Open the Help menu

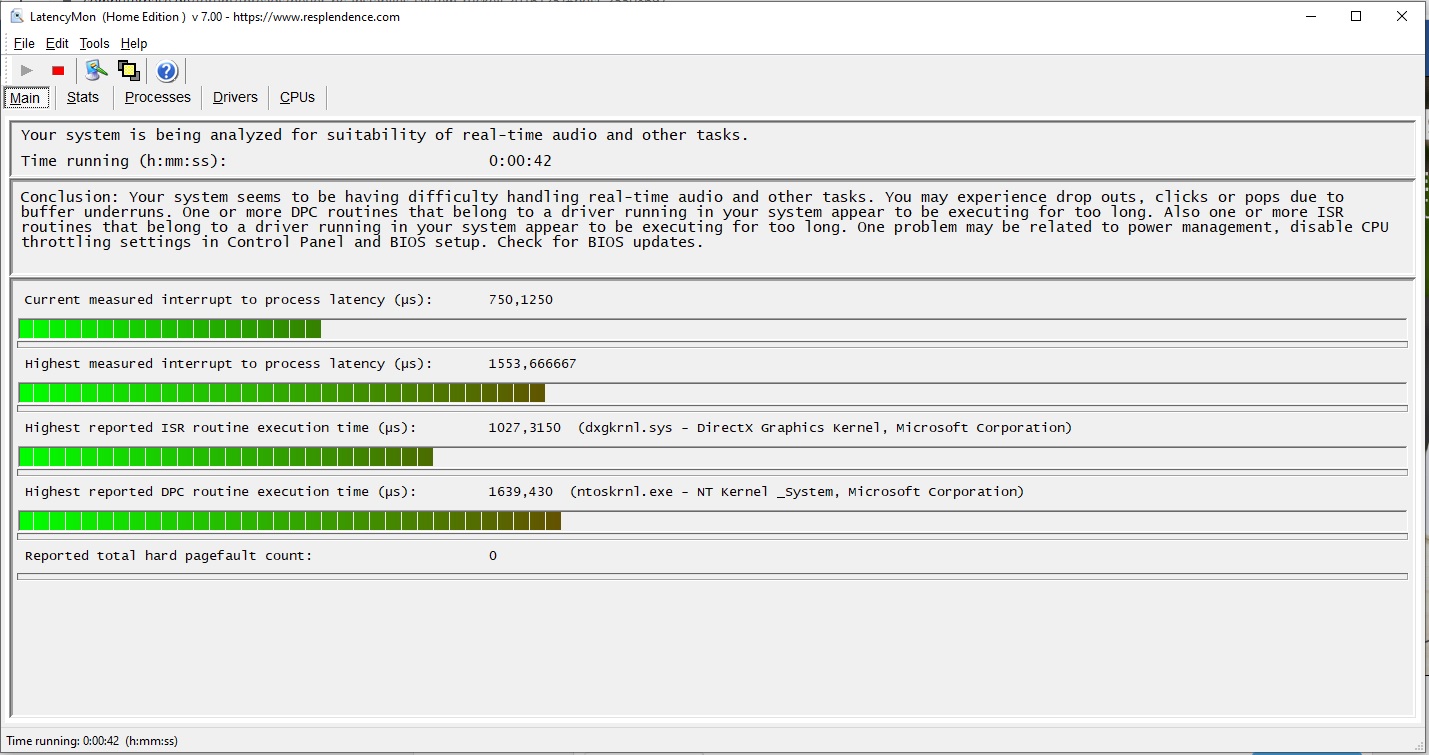(x=134, y=43)
